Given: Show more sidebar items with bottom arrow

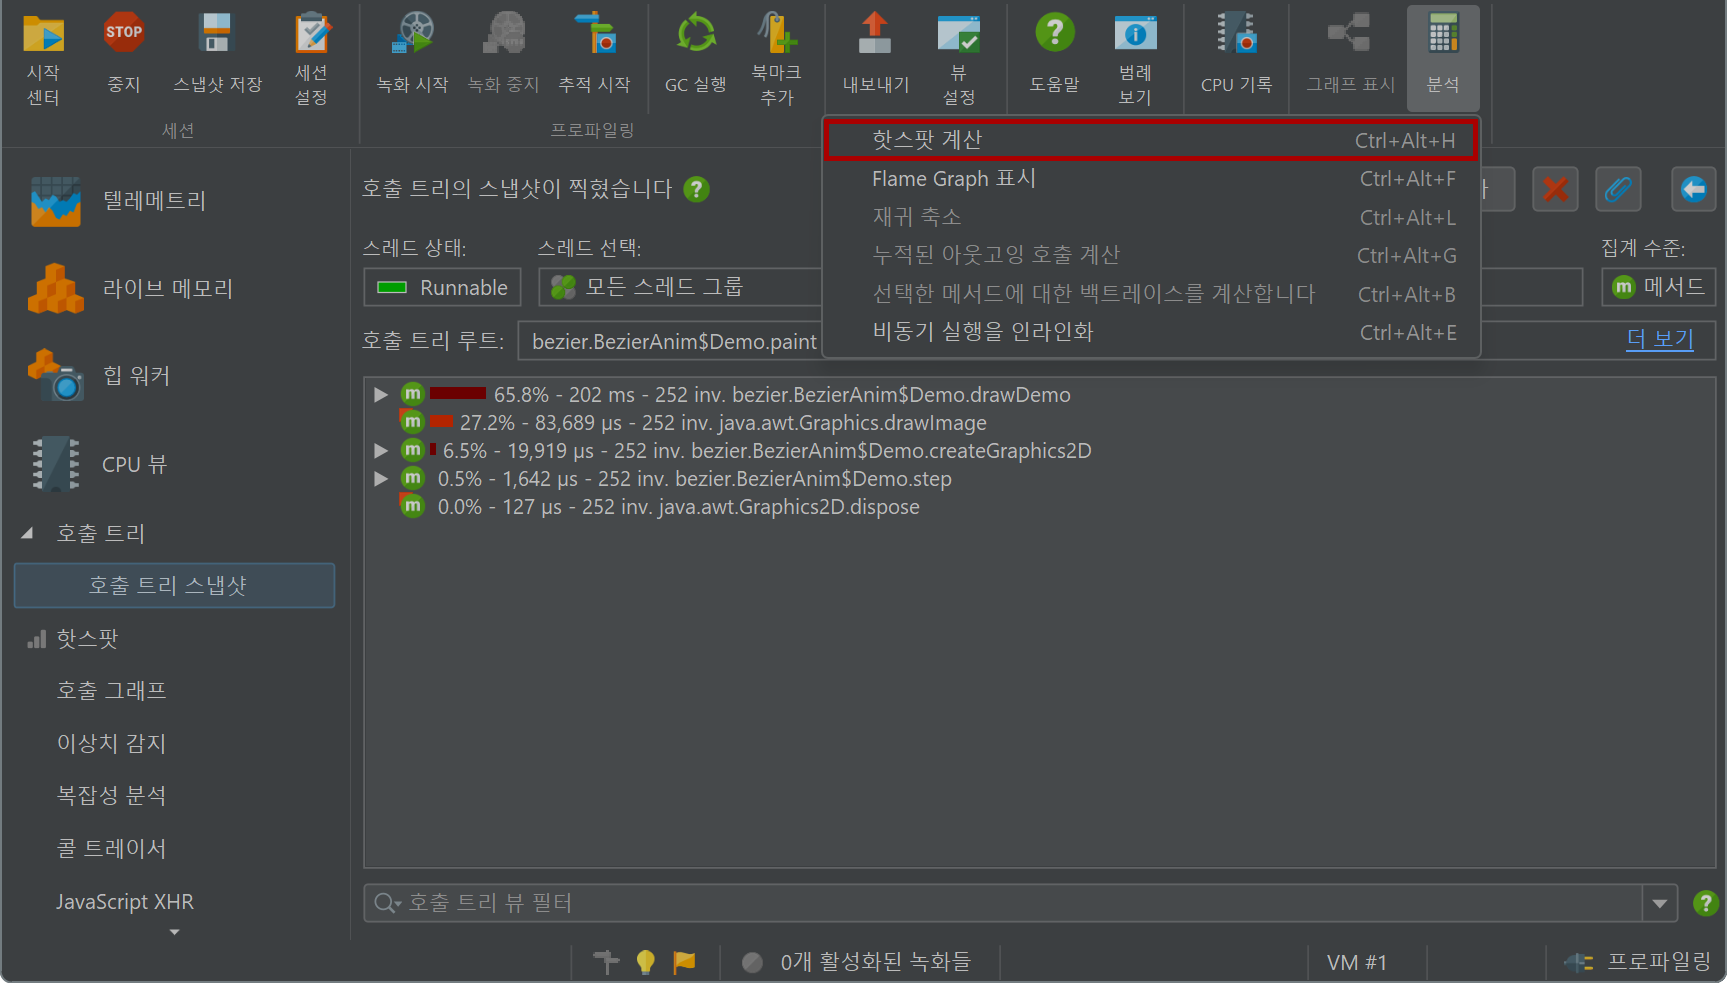Looking at the screenshot, I should point(175,932).
